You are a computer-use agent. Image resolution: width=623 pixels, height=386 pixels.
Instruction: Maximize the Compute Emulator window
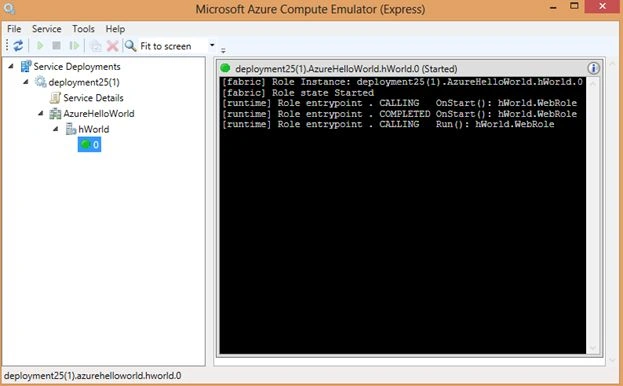(x=574, y=6)
